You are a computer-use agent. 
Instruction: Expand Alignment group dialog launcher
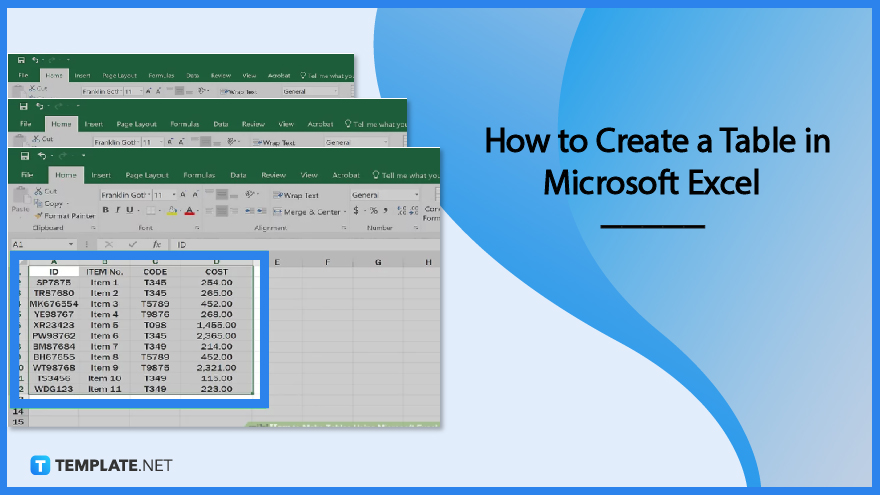tap(343, 228)
